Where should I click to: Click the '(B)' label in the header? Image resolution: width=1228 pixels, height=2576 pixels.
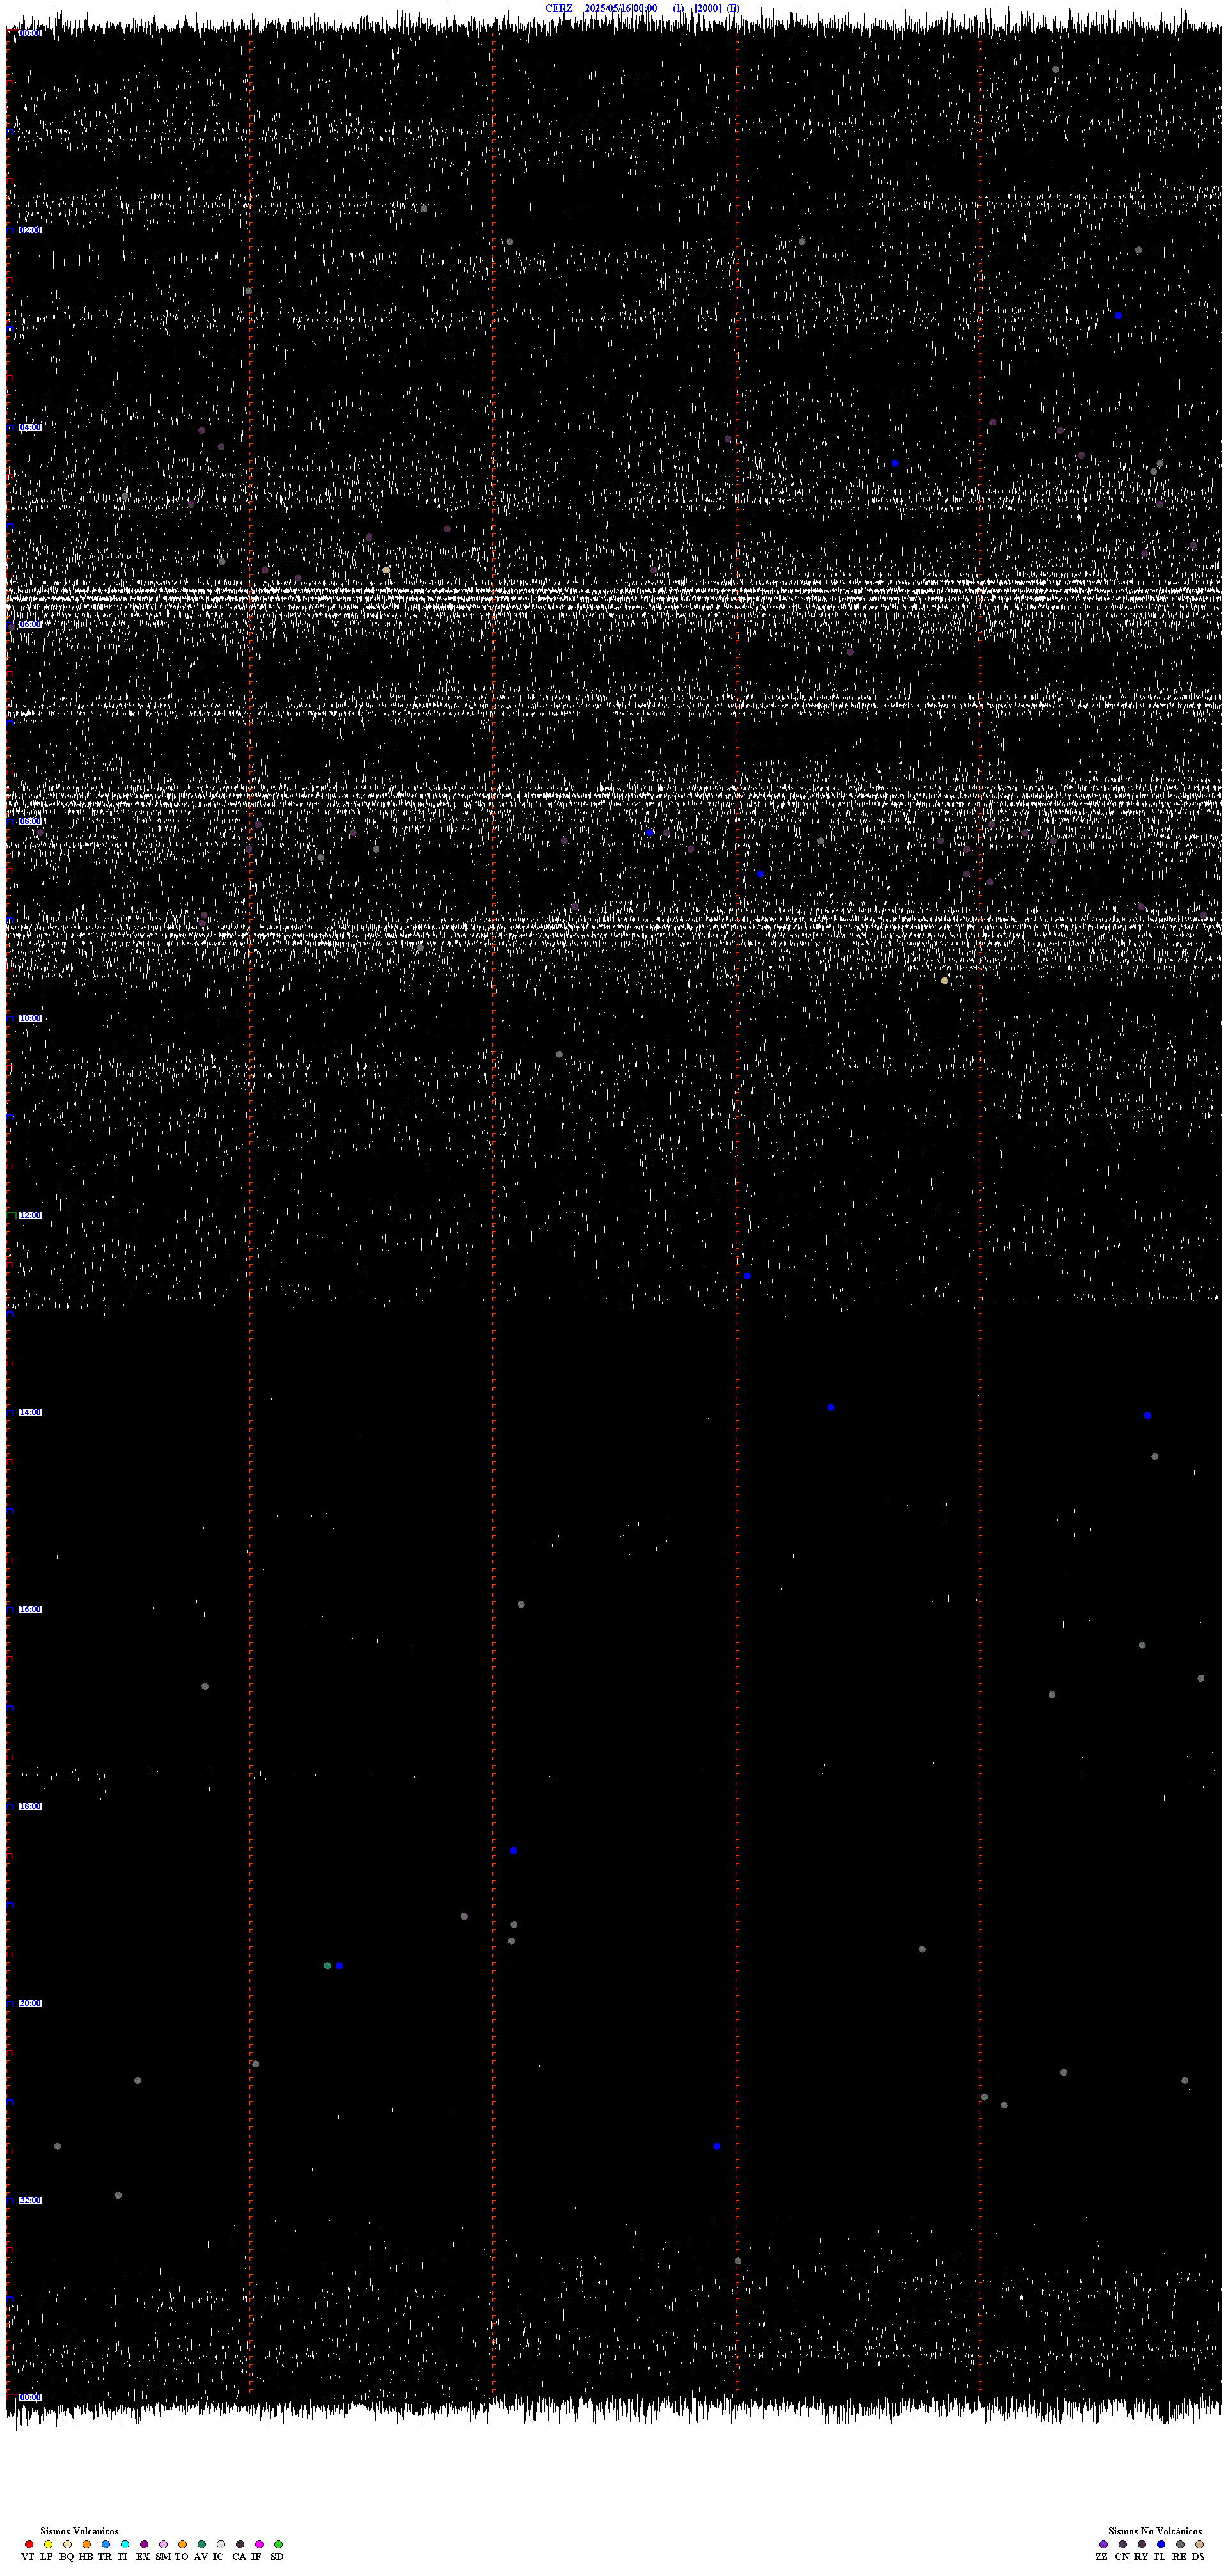734,8
